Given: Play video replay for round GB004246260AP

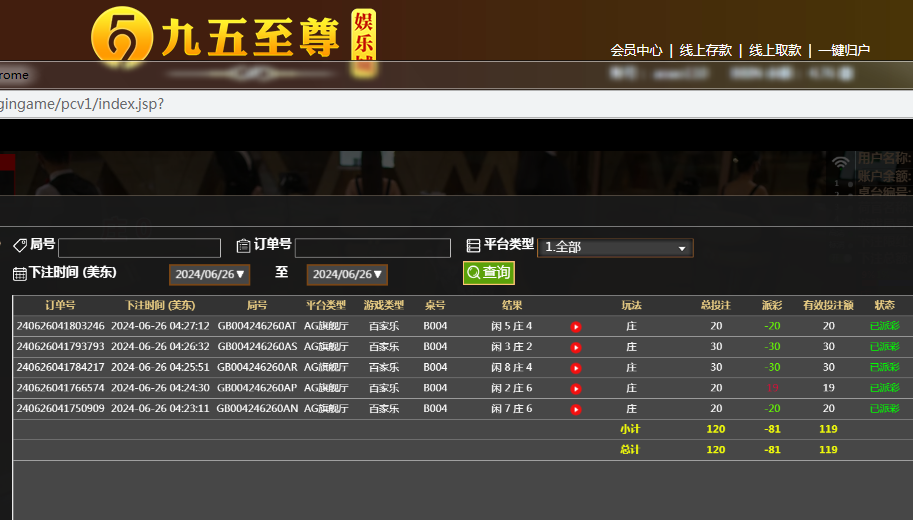Looking at the screenshot, I should click(576, 389).
